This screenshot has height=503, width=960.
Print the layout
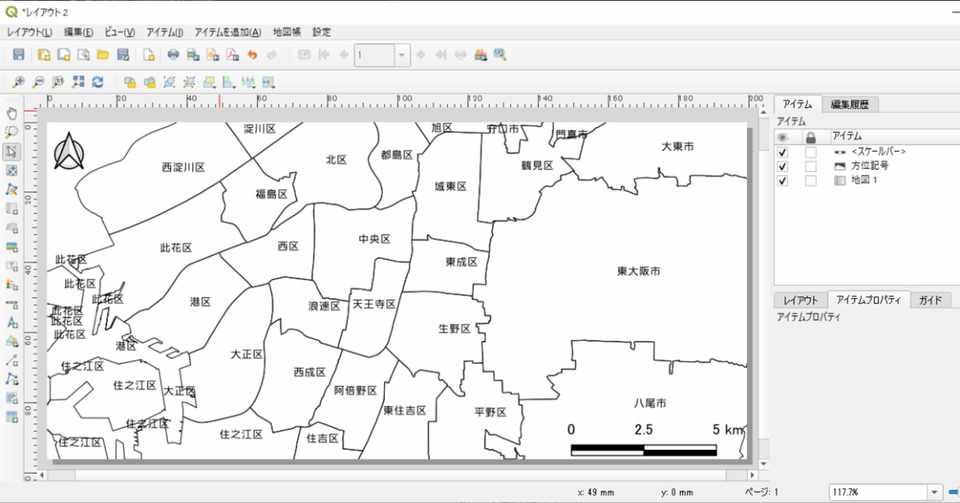point(173,54)
